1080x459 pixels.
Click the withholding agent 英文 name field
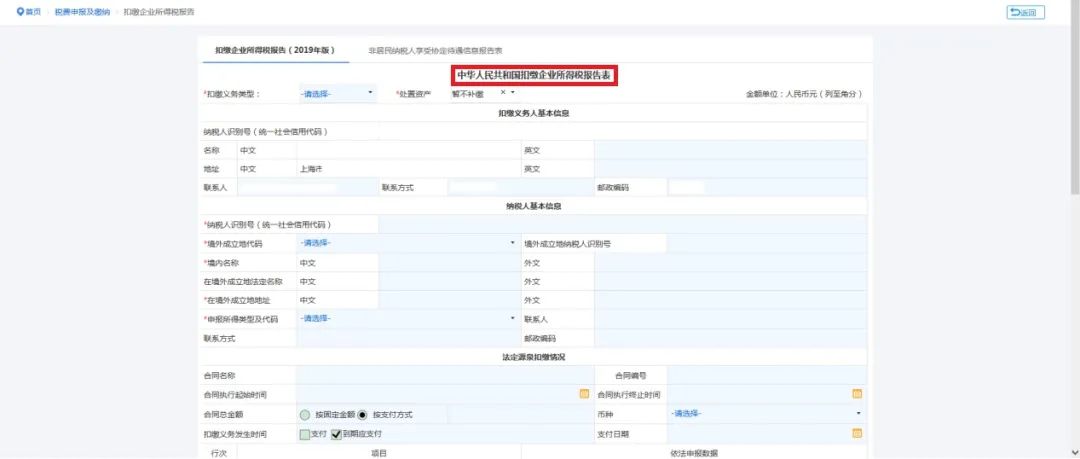coord(730,150)
